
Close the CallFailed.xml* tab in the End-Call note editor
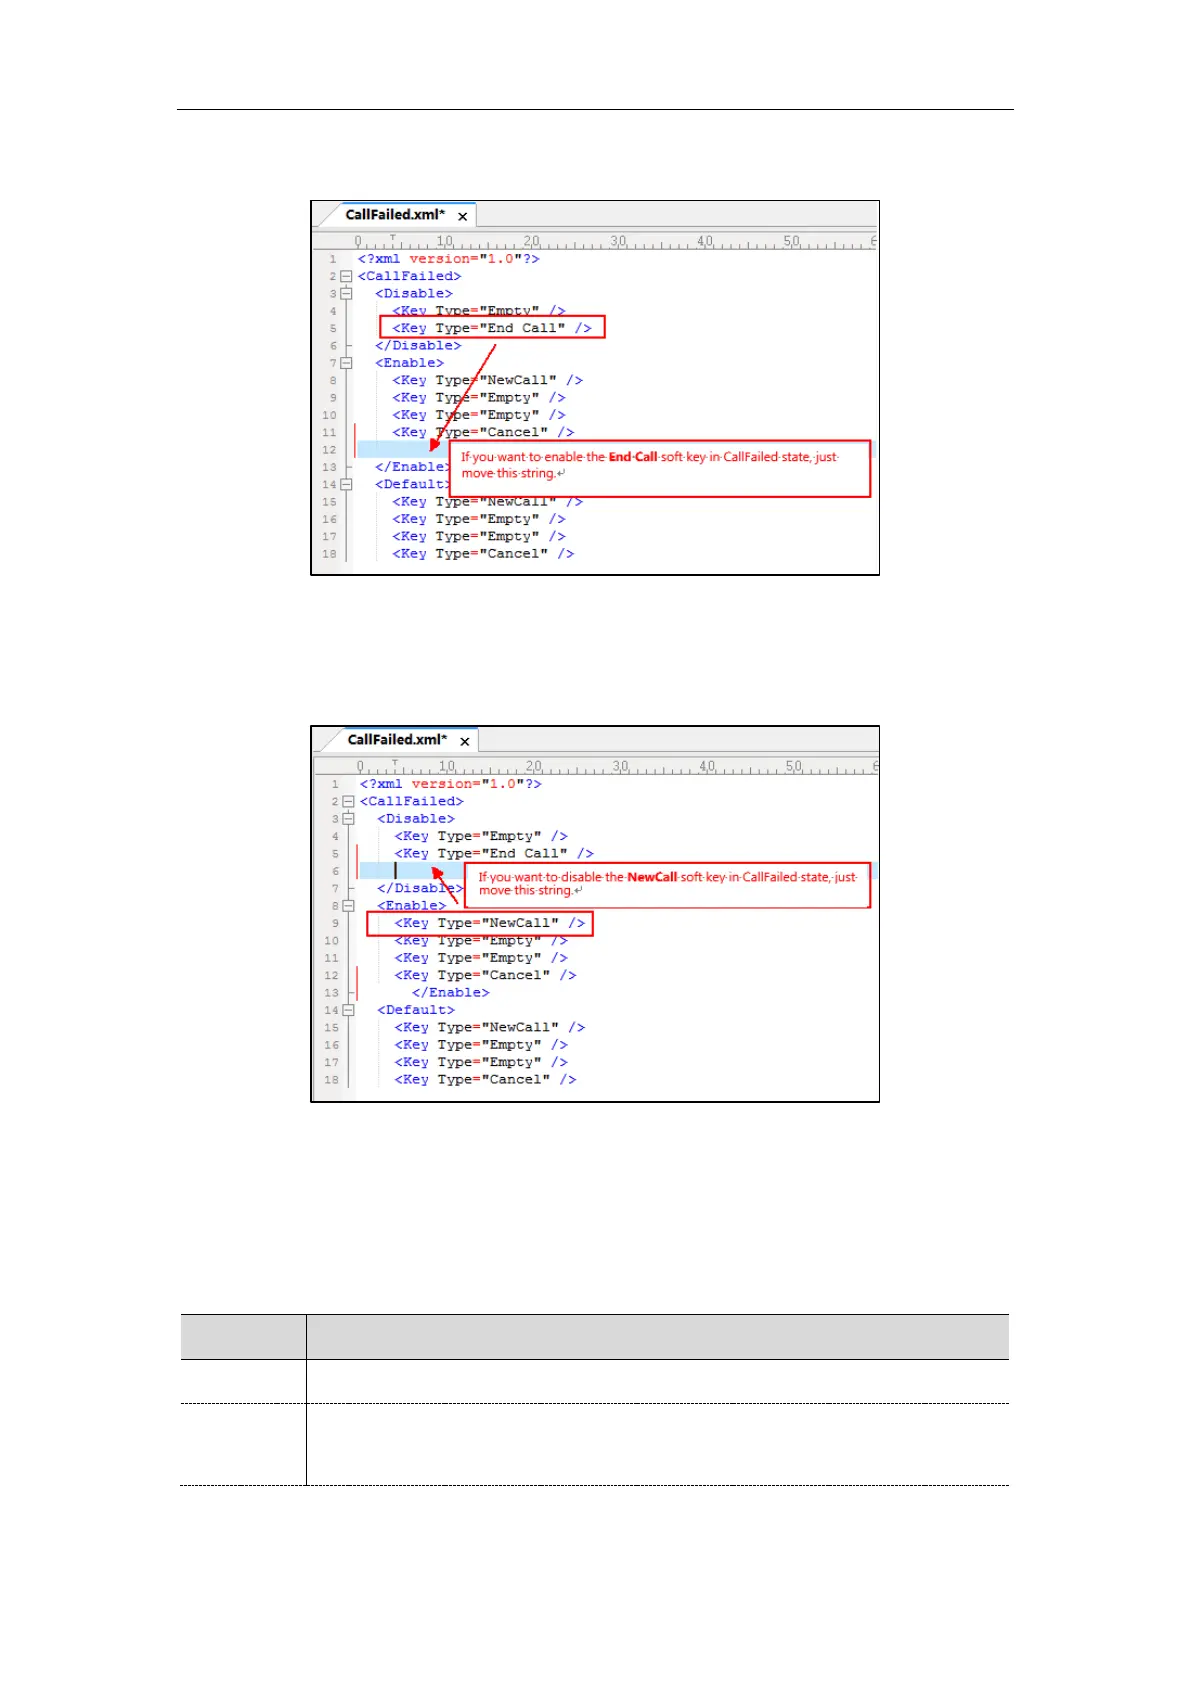[462, 216]
